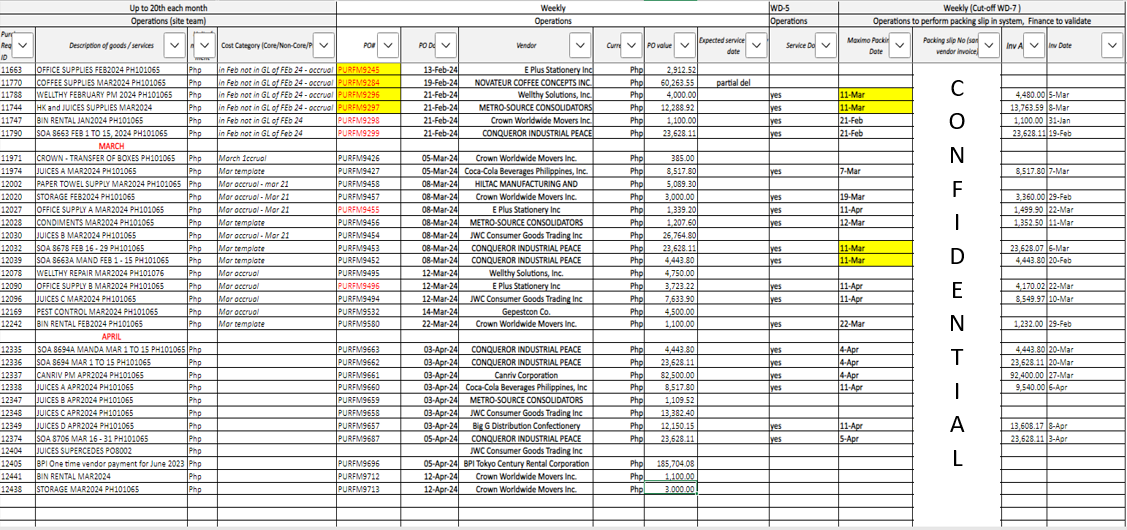The height and width of the screenshot is (530, 1127).
Task: Click 'Operations to perform packing slip in system' header
Action: [983, 22]
